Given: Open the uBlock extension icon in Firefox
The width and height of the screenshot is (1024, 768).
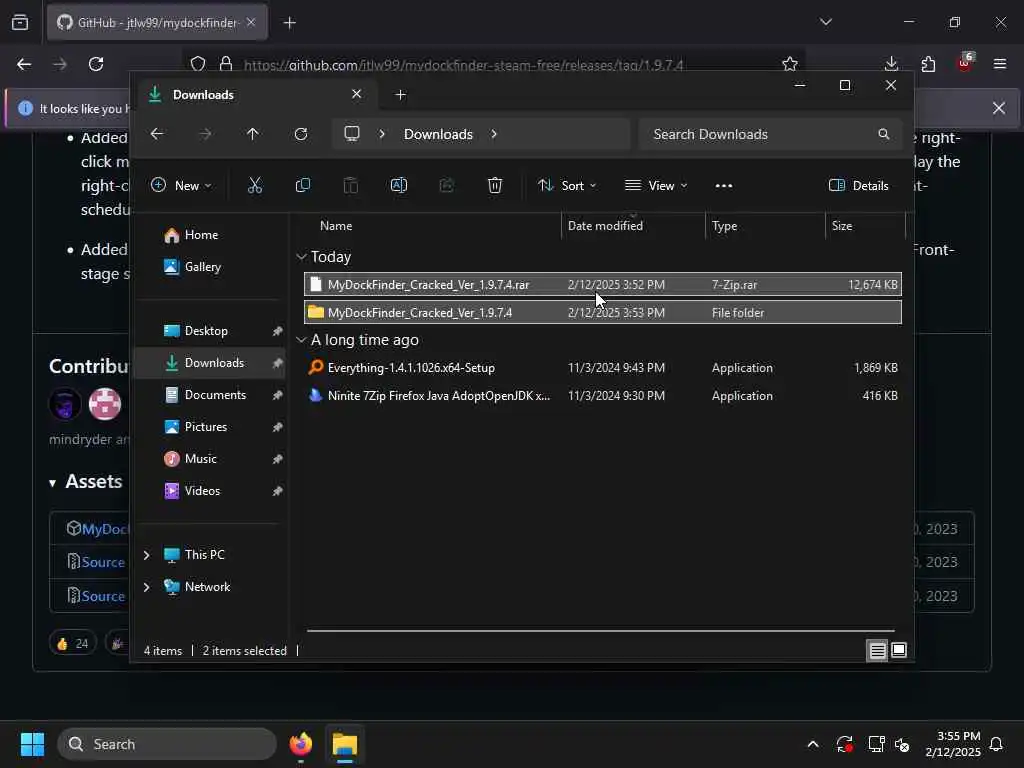Looking at the screenshot, I should [965, 63].
